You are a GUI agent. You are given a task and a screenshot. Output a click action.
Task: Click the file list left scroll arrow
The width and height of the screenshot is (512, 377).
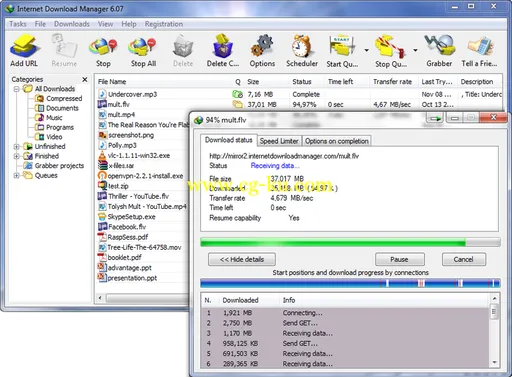[100, 298]
